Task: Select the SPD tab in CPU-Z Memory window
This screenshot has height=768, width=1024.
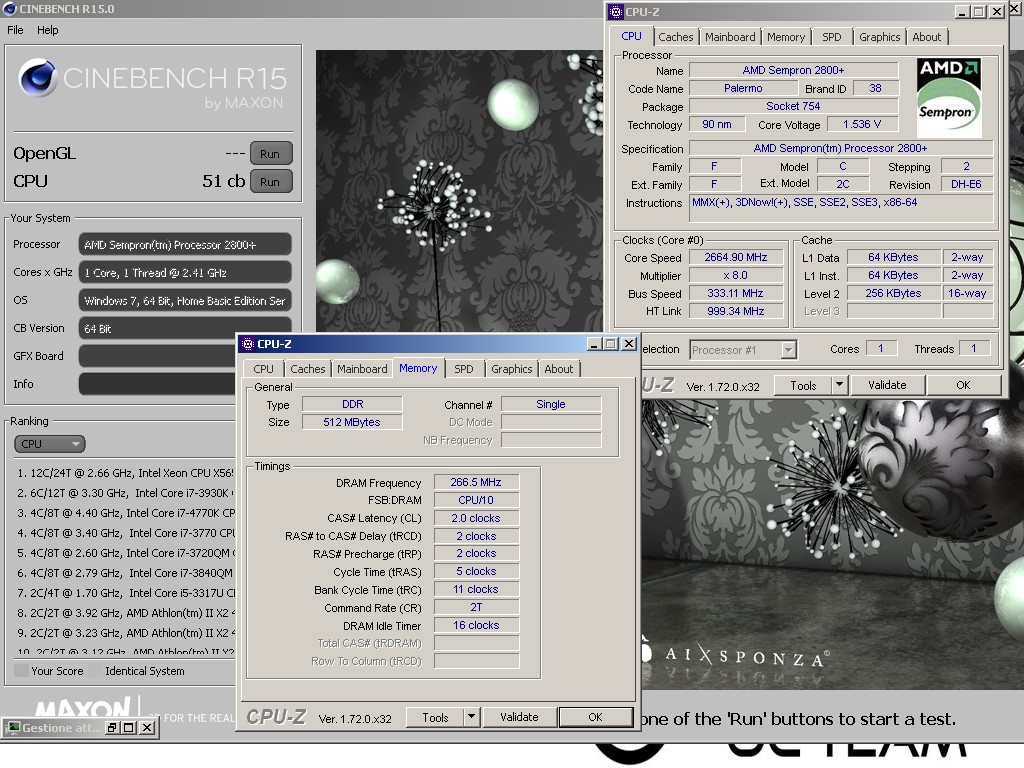Action: tap(464, 369)
